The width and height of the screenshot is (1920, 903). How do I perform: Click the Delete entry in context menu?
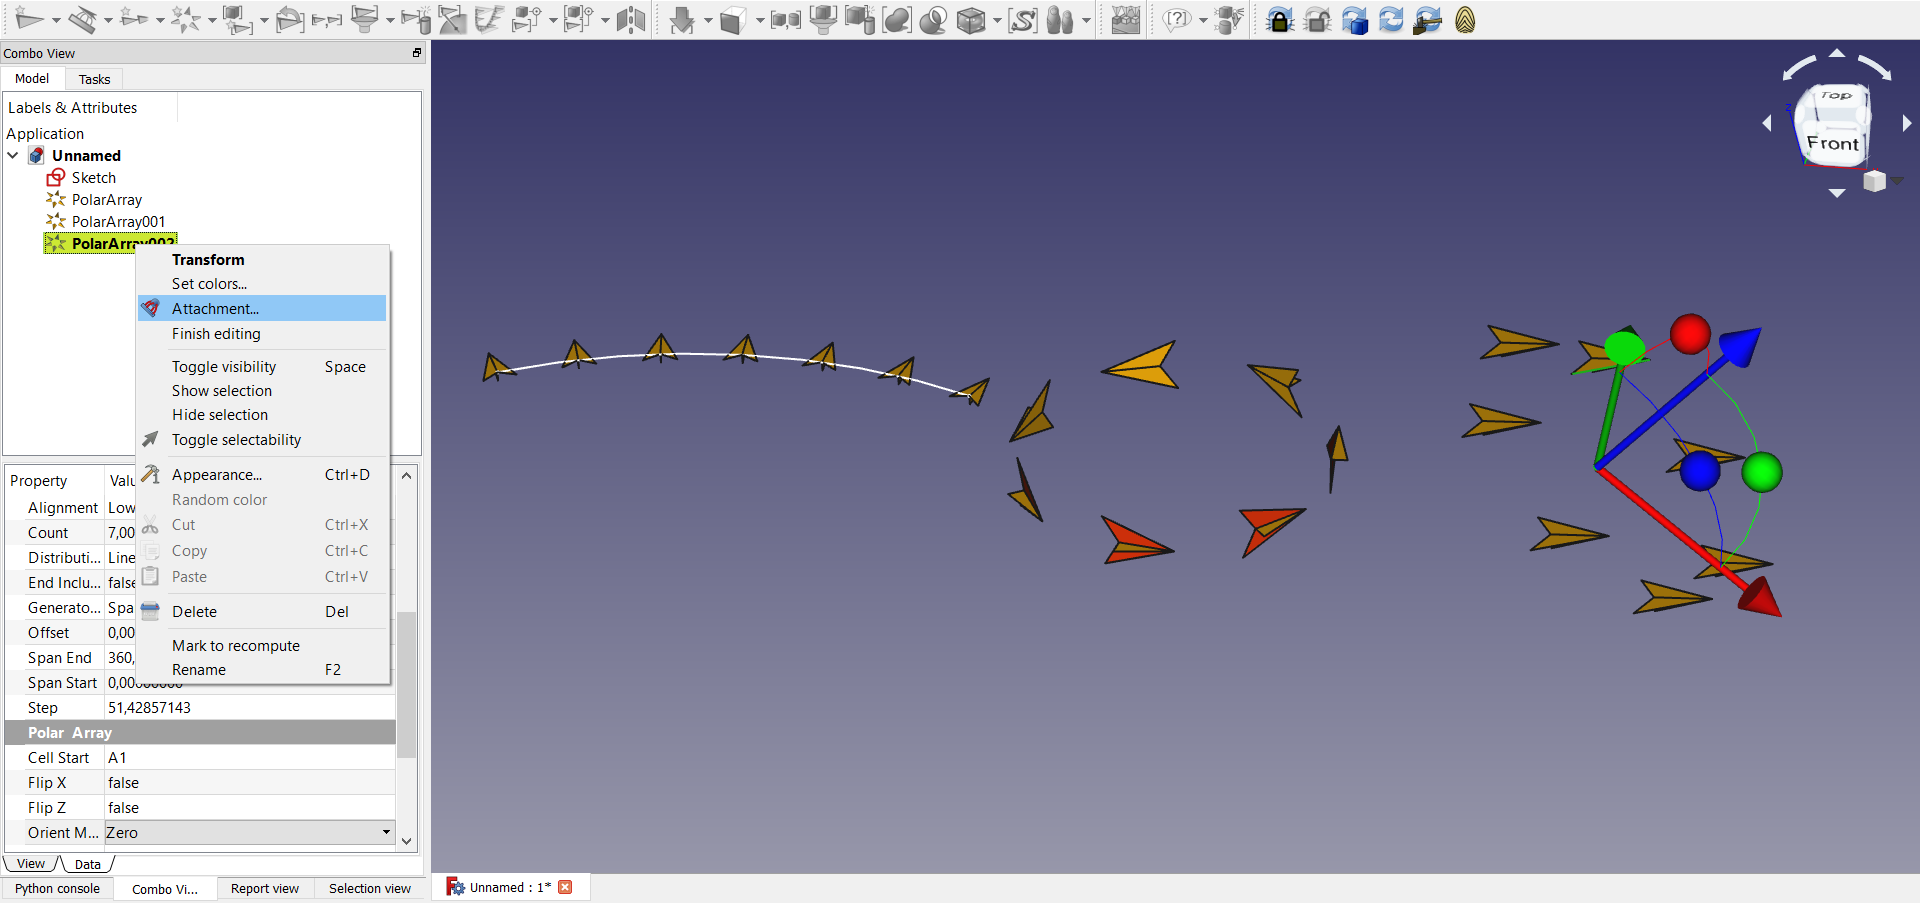(194, 612)
